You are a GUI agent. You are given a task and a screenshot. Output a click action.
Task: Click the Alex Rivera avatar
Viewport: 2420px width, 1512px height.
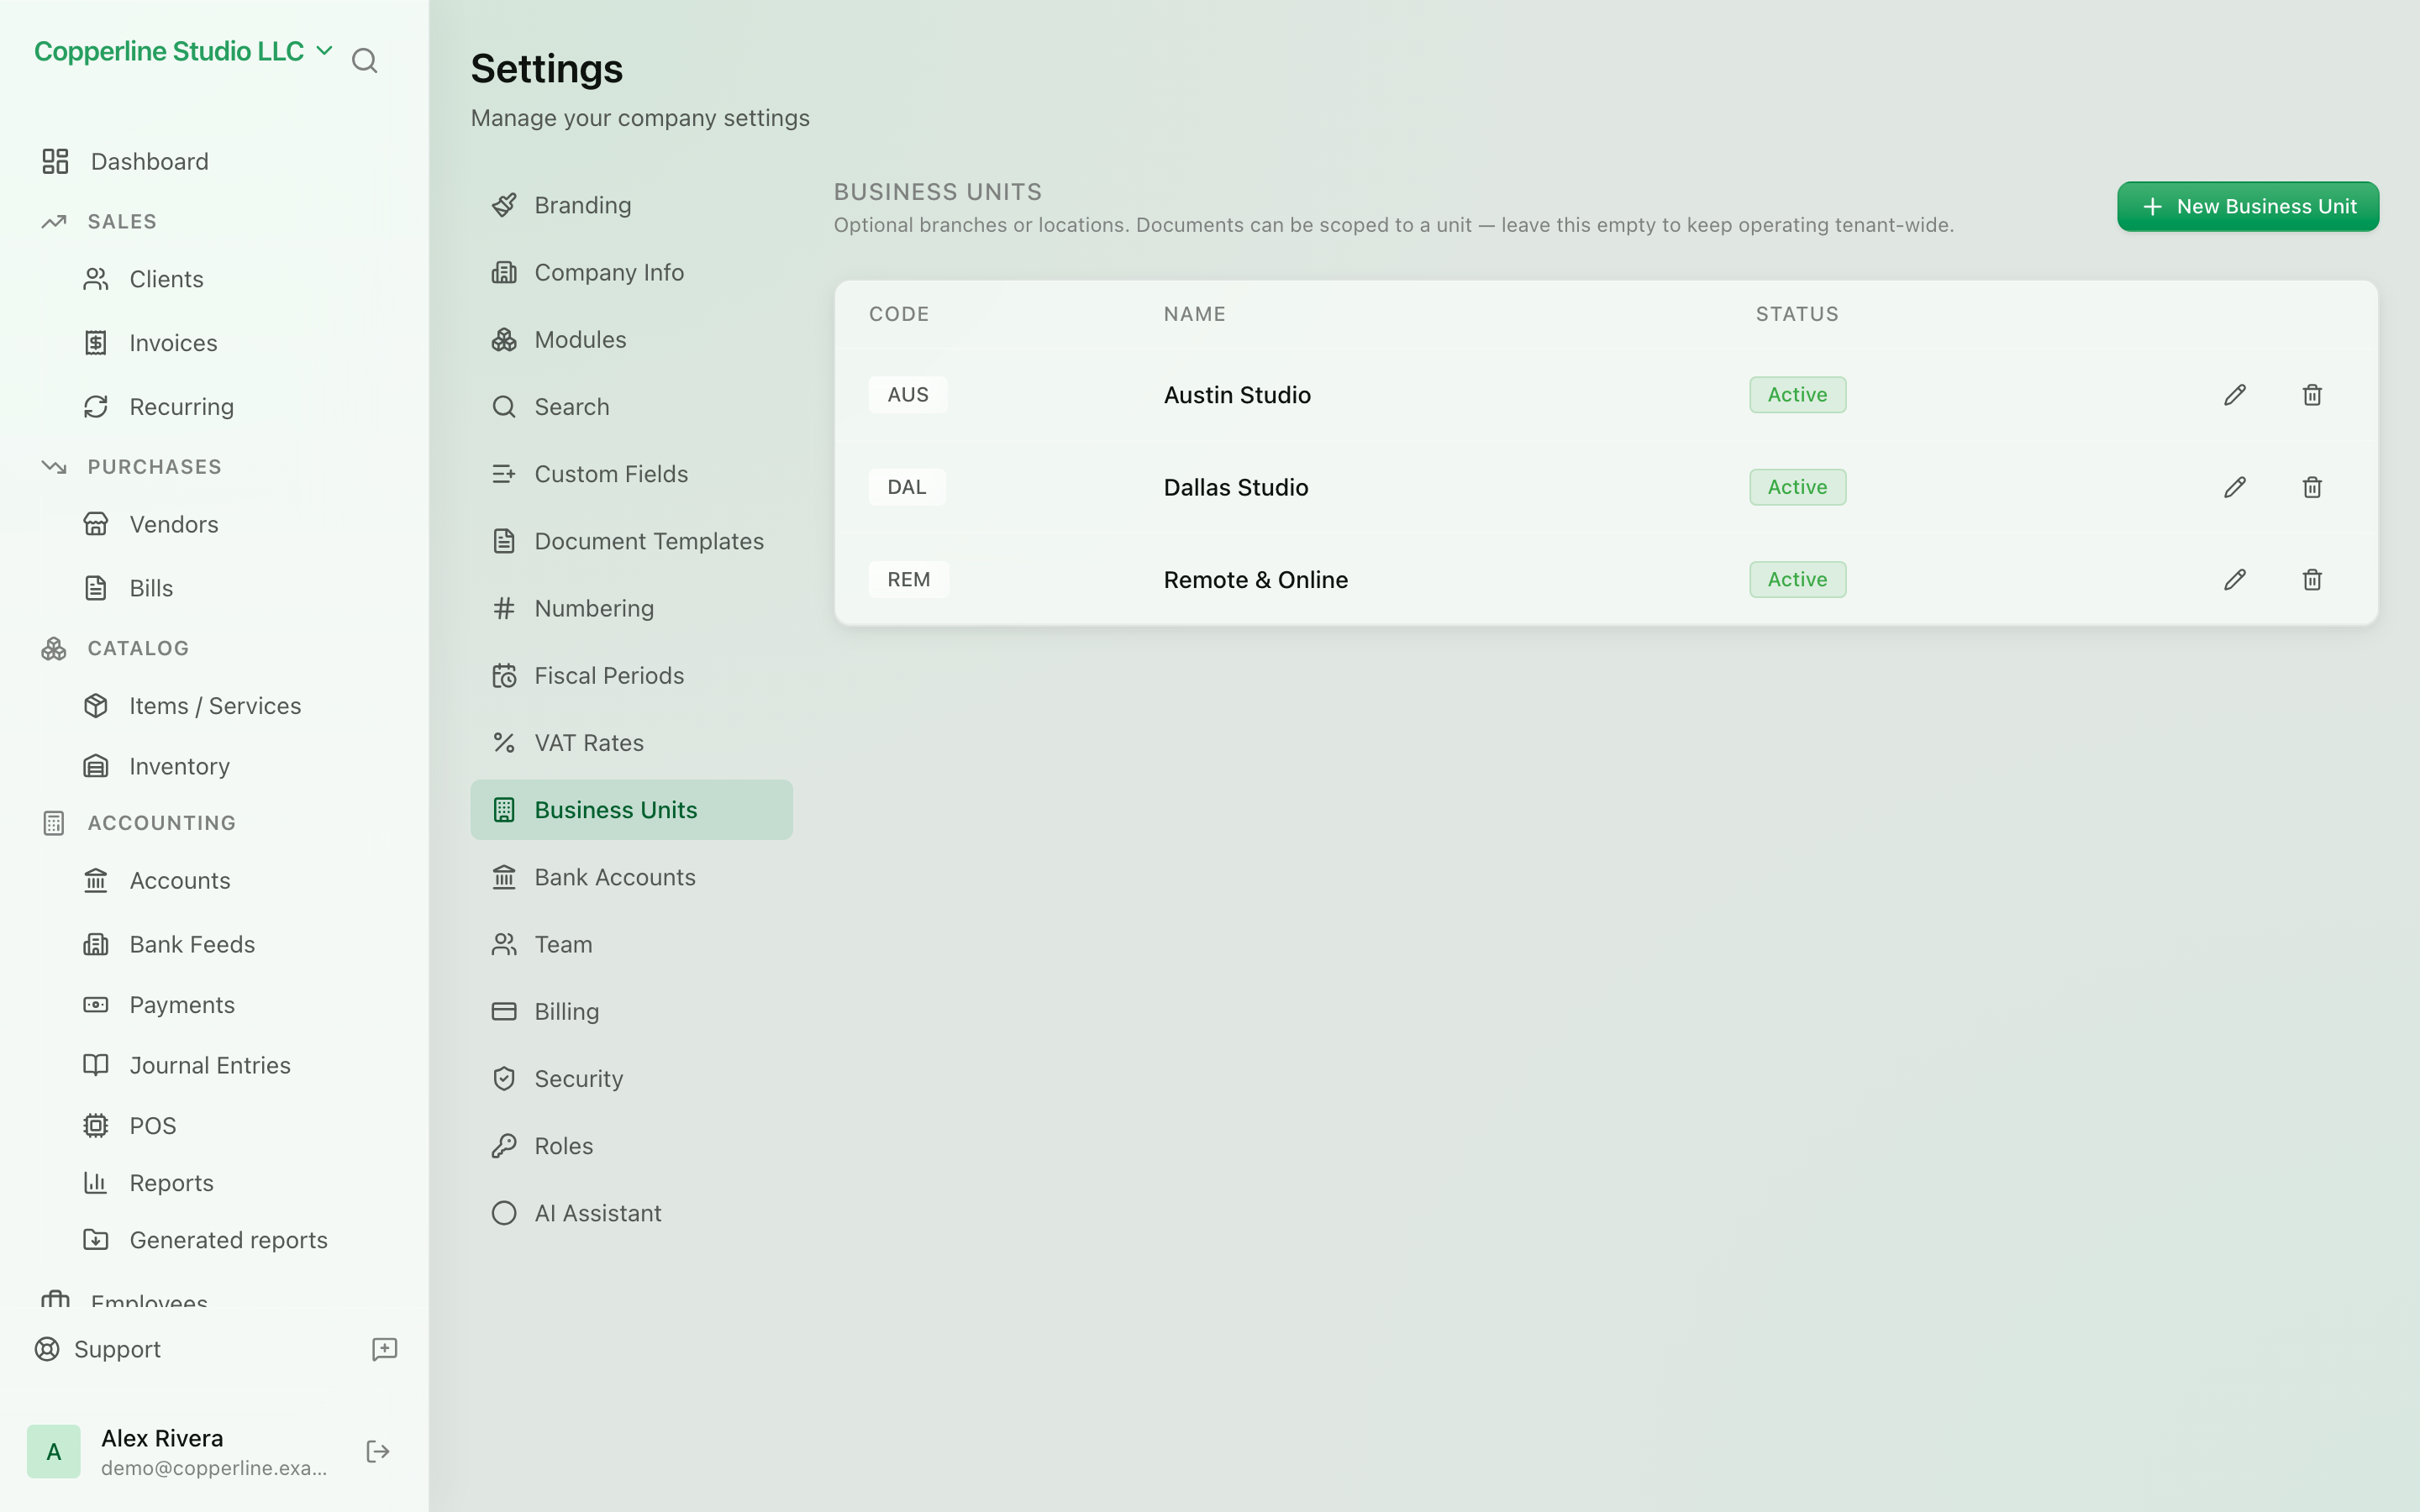tap(54, 1452)
